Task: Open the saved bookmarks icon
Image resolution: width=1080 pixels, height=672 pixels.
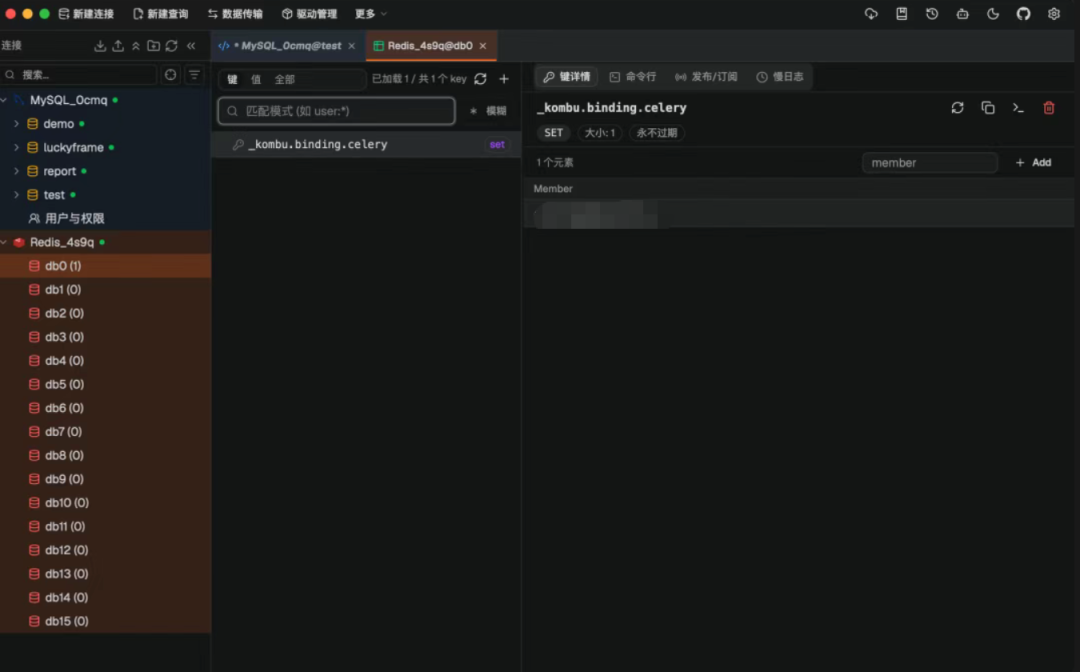Action: point(902,14)
